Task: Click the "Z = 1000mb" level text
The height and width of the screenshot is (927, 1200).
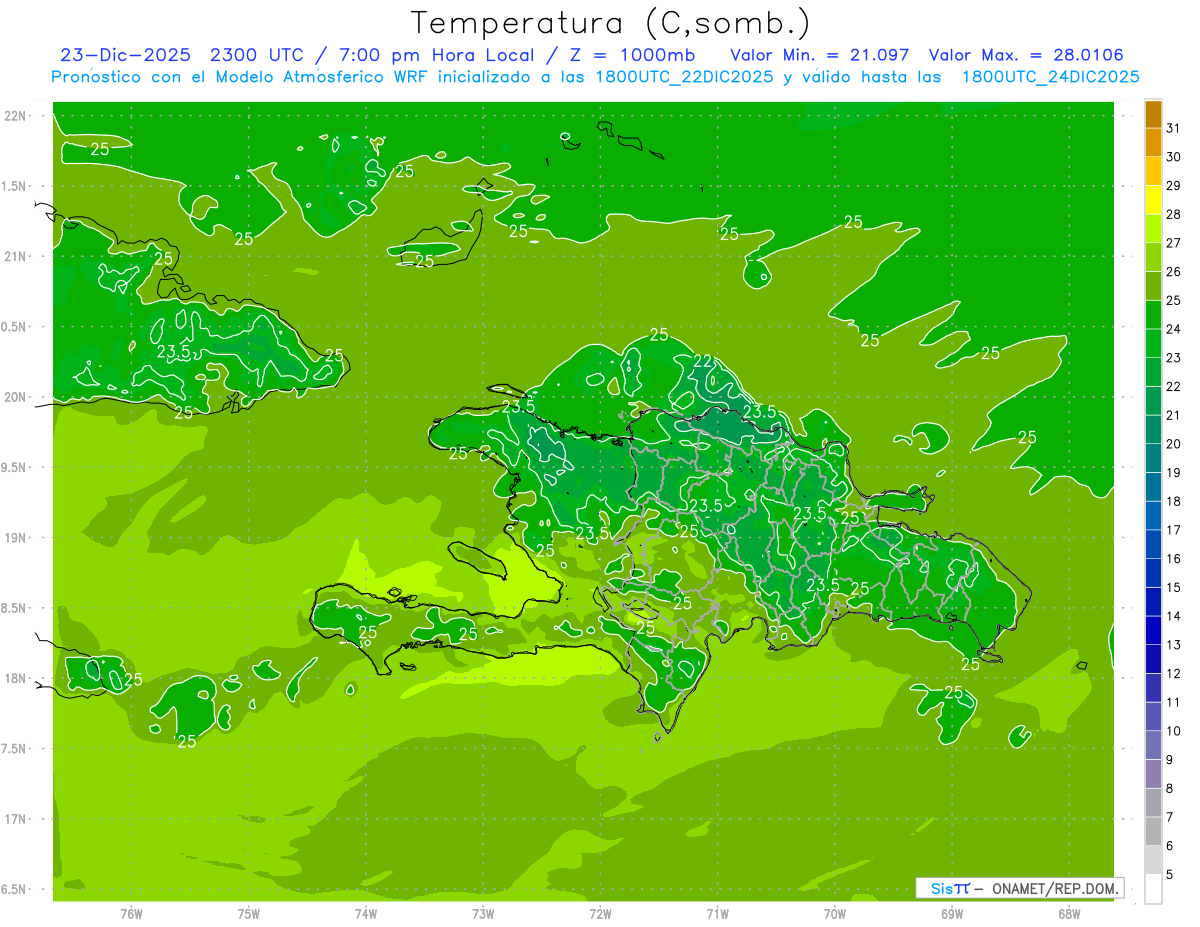Action: (x=633, y=55)
